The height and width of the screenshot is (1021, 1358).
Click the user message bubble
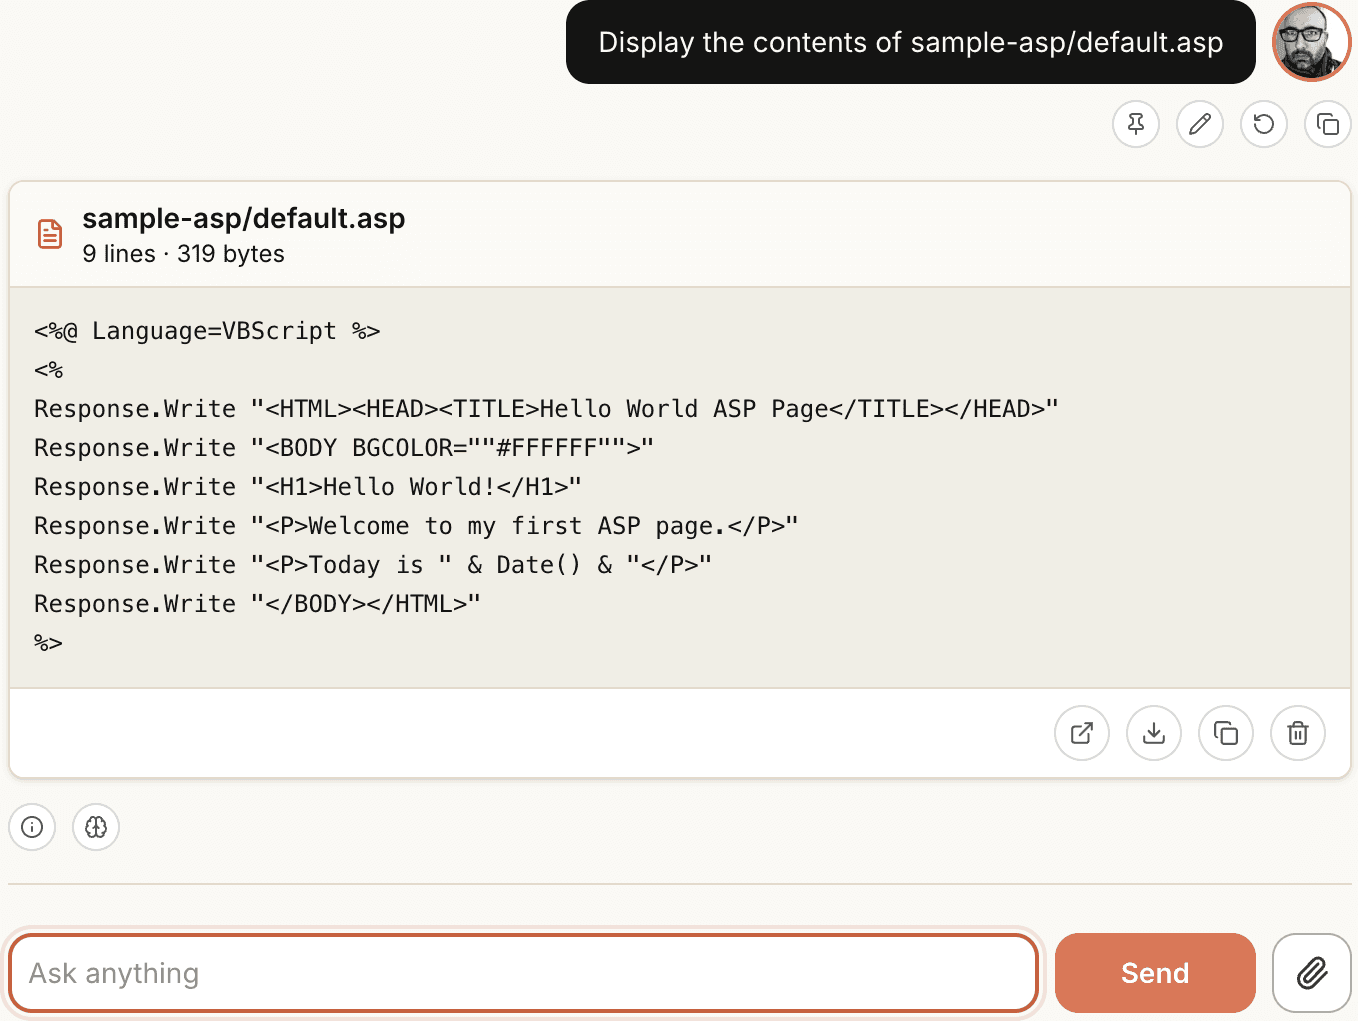[911, 42]
